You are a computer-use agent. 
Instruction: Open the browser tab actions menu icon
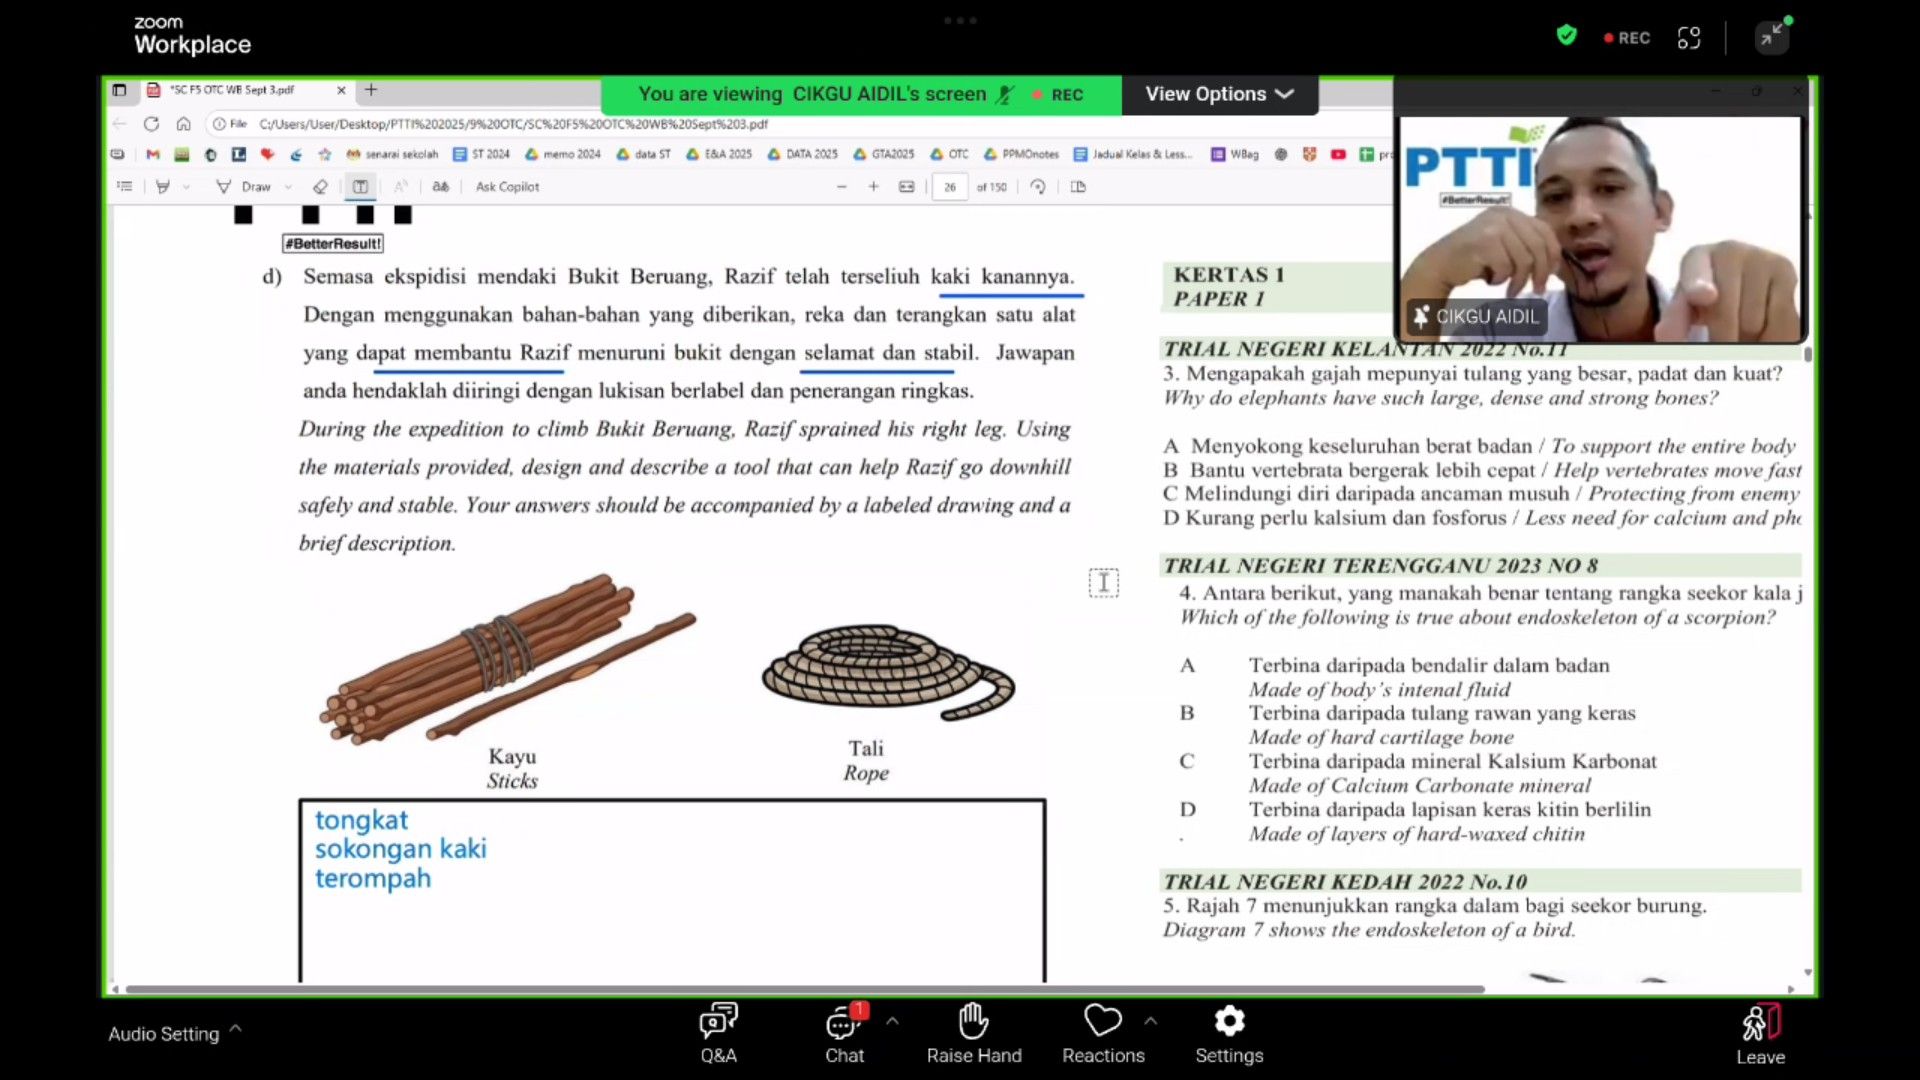tap(119, 90)
